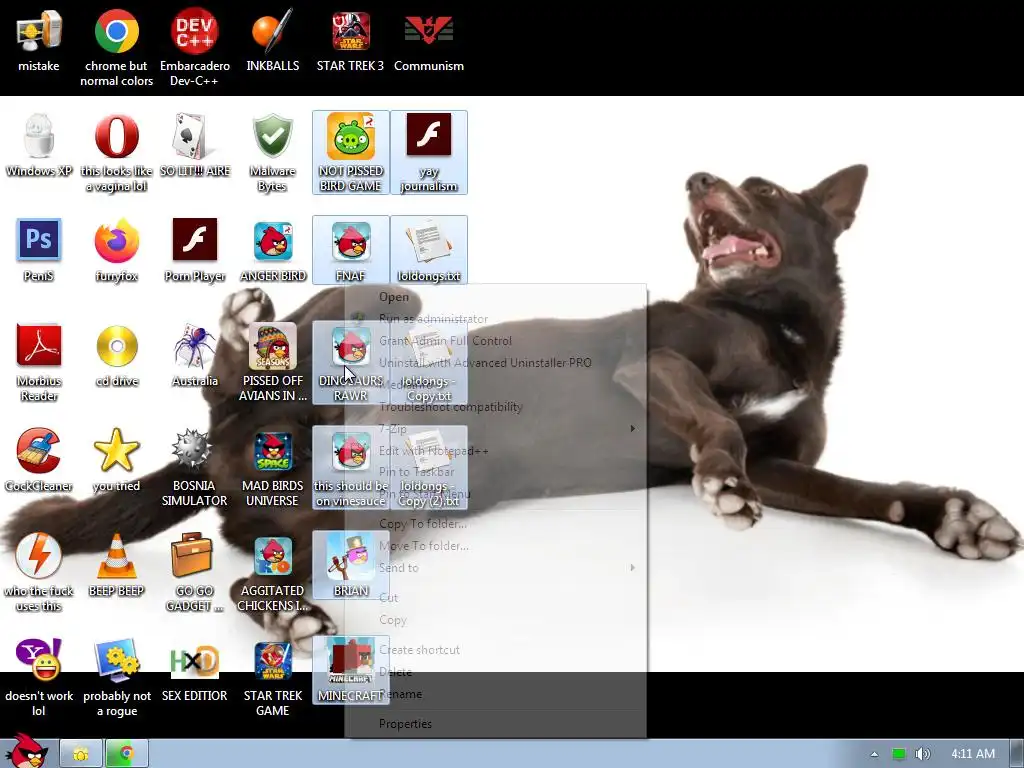Select Create shortcut menu entry
The height and width of the screenshot is (768, 1024).
pos(496,650)
